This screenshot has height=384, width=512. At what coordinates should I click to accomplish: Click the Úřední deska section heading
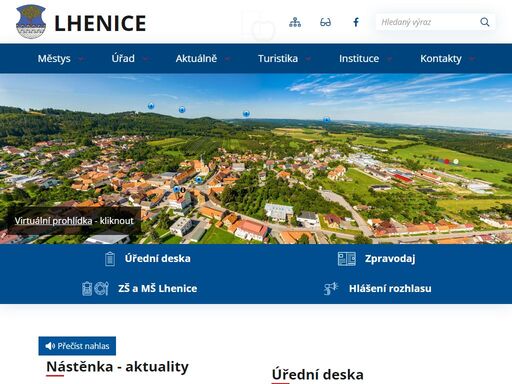[x=318, y=375]
